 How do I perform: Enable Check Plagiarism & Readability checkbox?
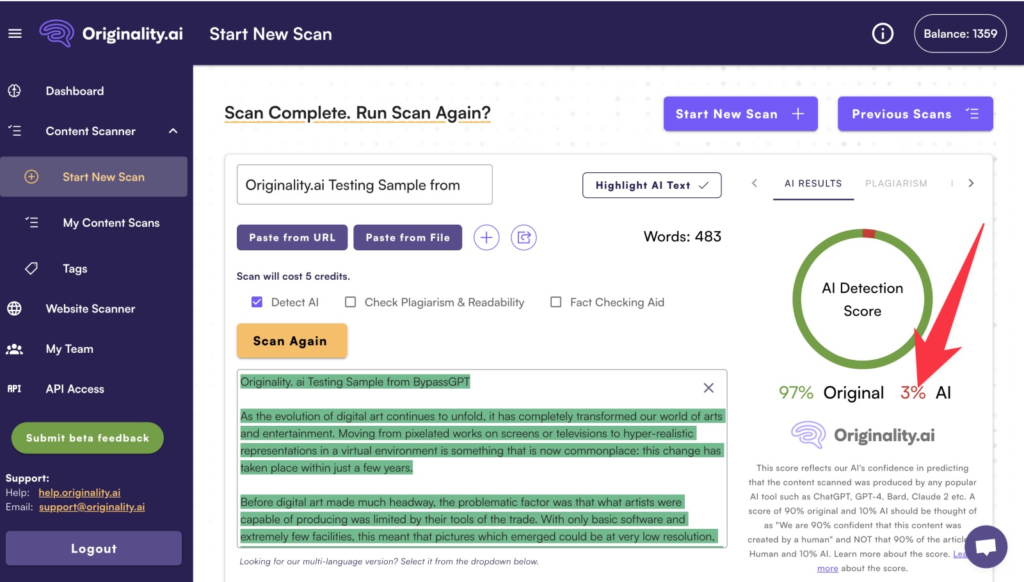pyautogui.click(x=351, y=302)
